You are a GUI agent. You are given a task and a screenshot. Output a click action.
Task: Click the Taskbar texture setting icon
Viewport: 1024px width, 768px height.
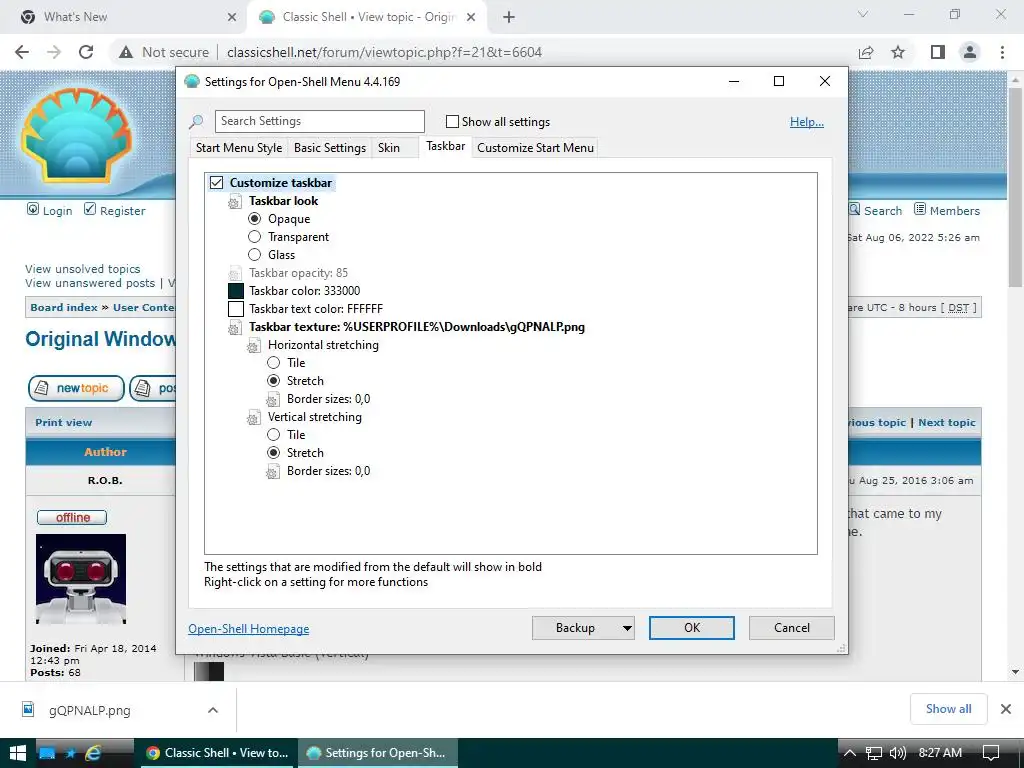(x=234, y=328)
